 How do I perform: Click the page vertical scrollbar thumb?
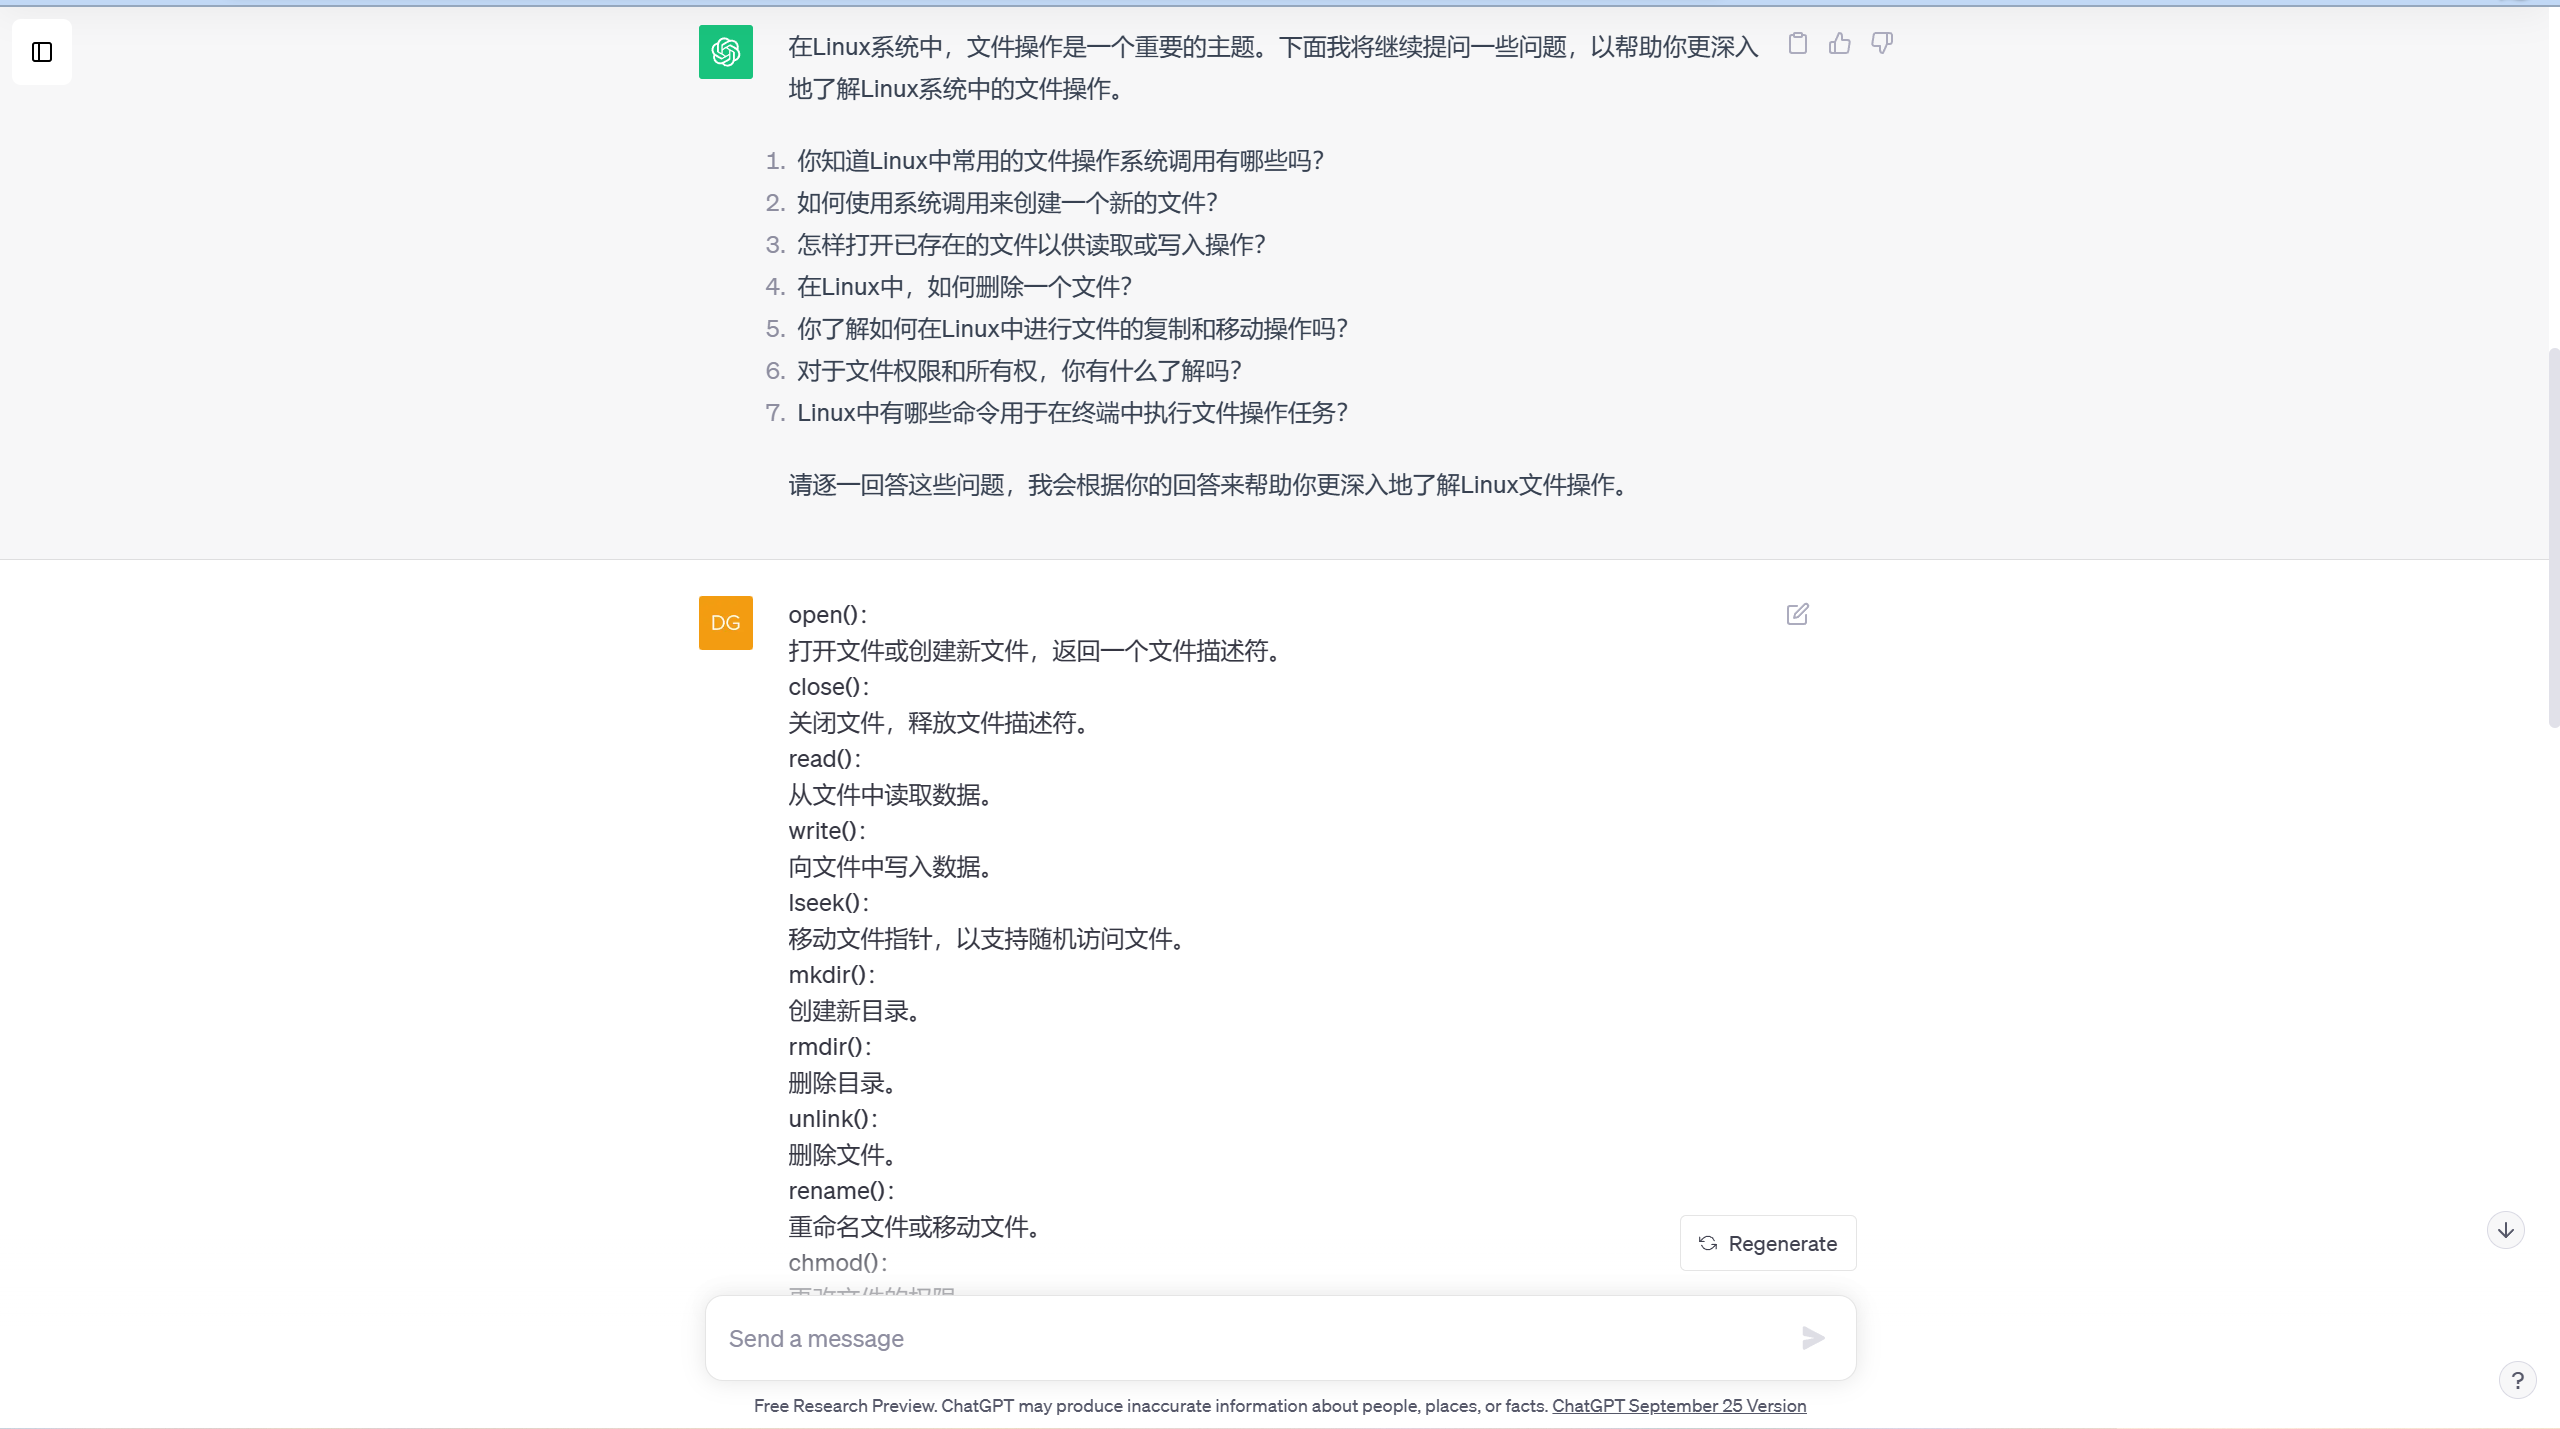tap(2553, 538)
